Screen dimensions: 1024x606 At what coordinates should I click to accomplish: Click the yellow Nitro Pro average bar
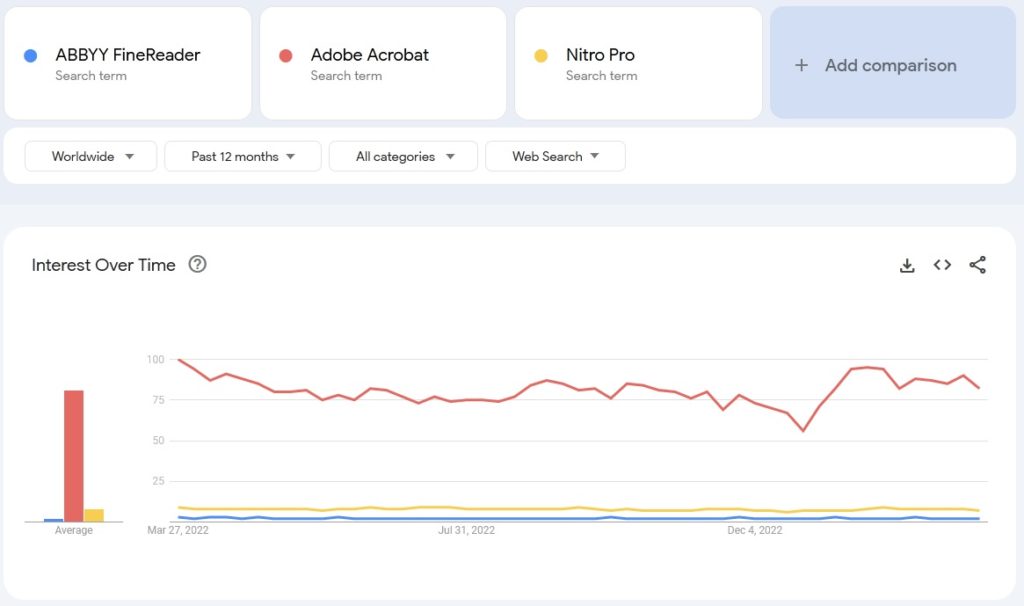(94, 515)
